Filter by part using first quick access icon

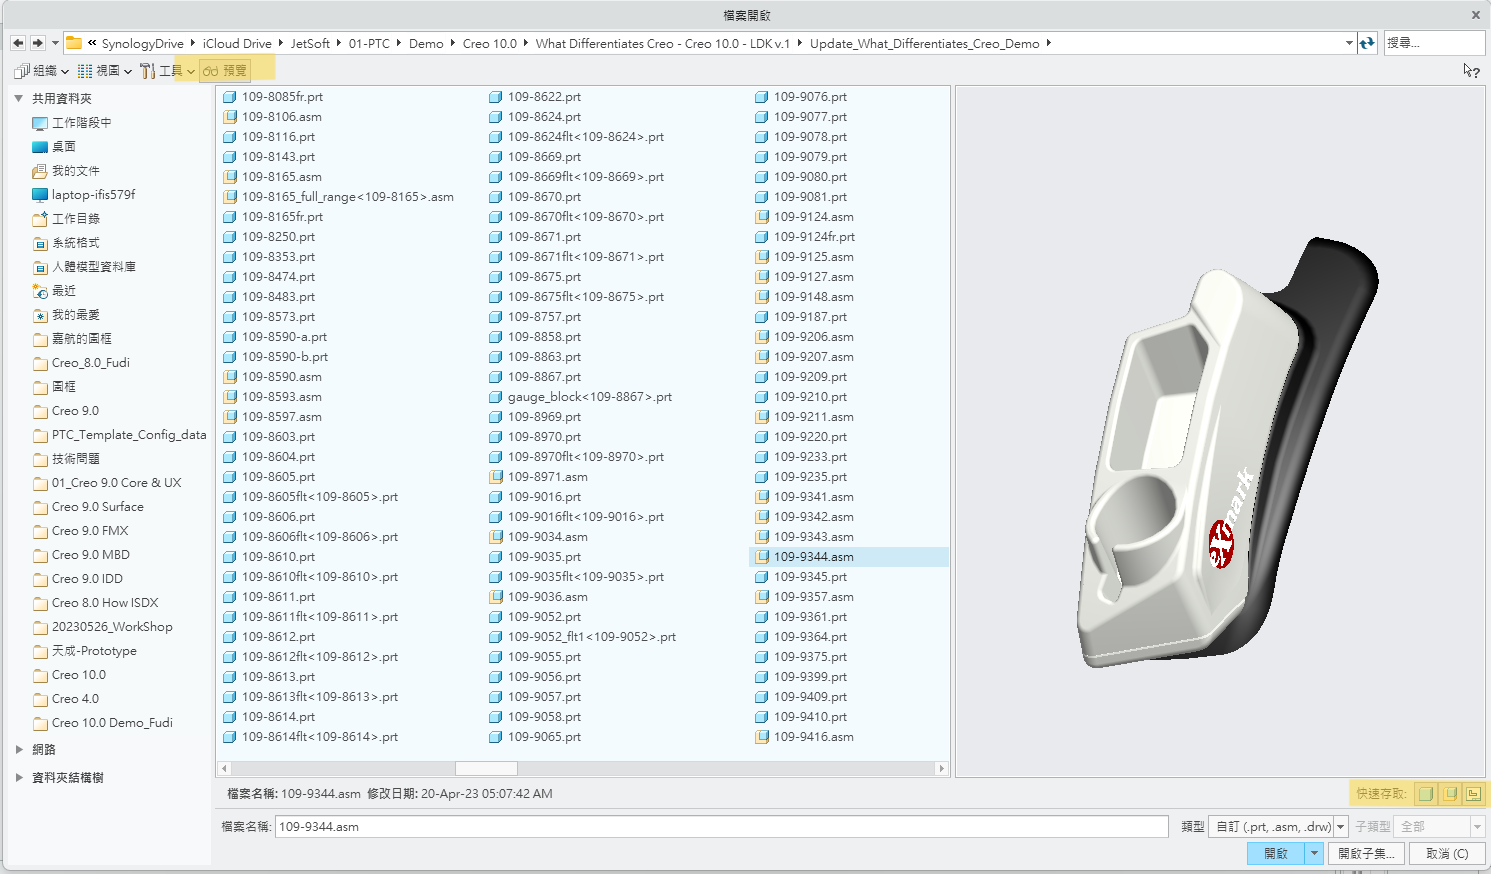click(x=1426, y=794)
